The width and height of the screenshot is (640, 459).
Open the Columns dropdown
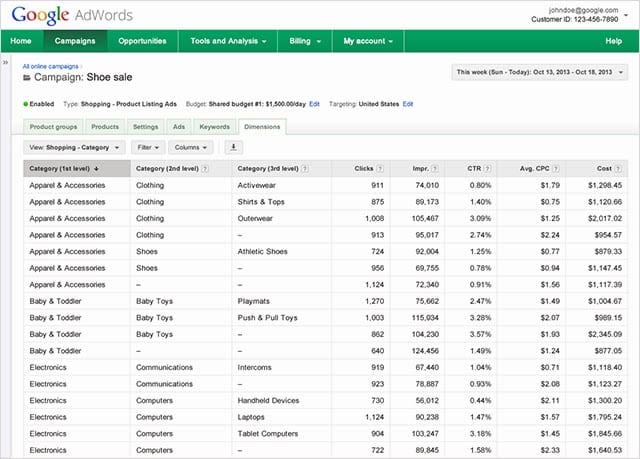coord(191,147)
